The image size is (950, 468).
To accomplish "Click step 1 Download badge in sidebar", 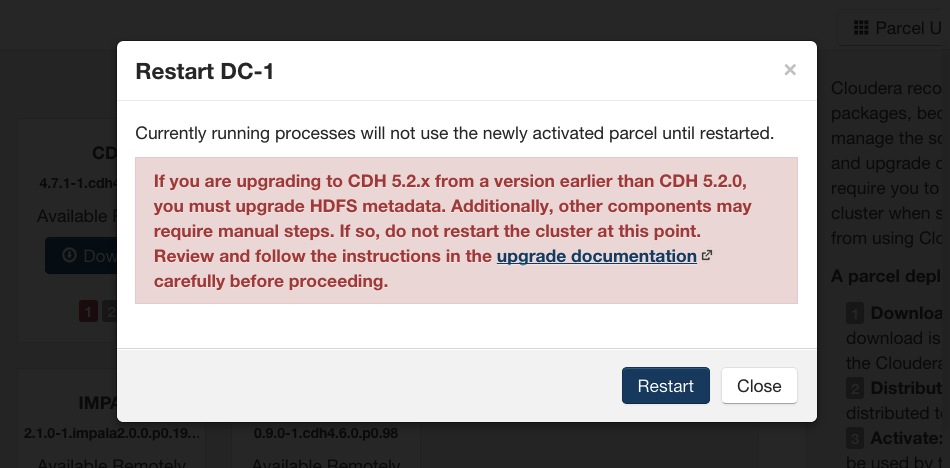I will [x=855, y=313].
